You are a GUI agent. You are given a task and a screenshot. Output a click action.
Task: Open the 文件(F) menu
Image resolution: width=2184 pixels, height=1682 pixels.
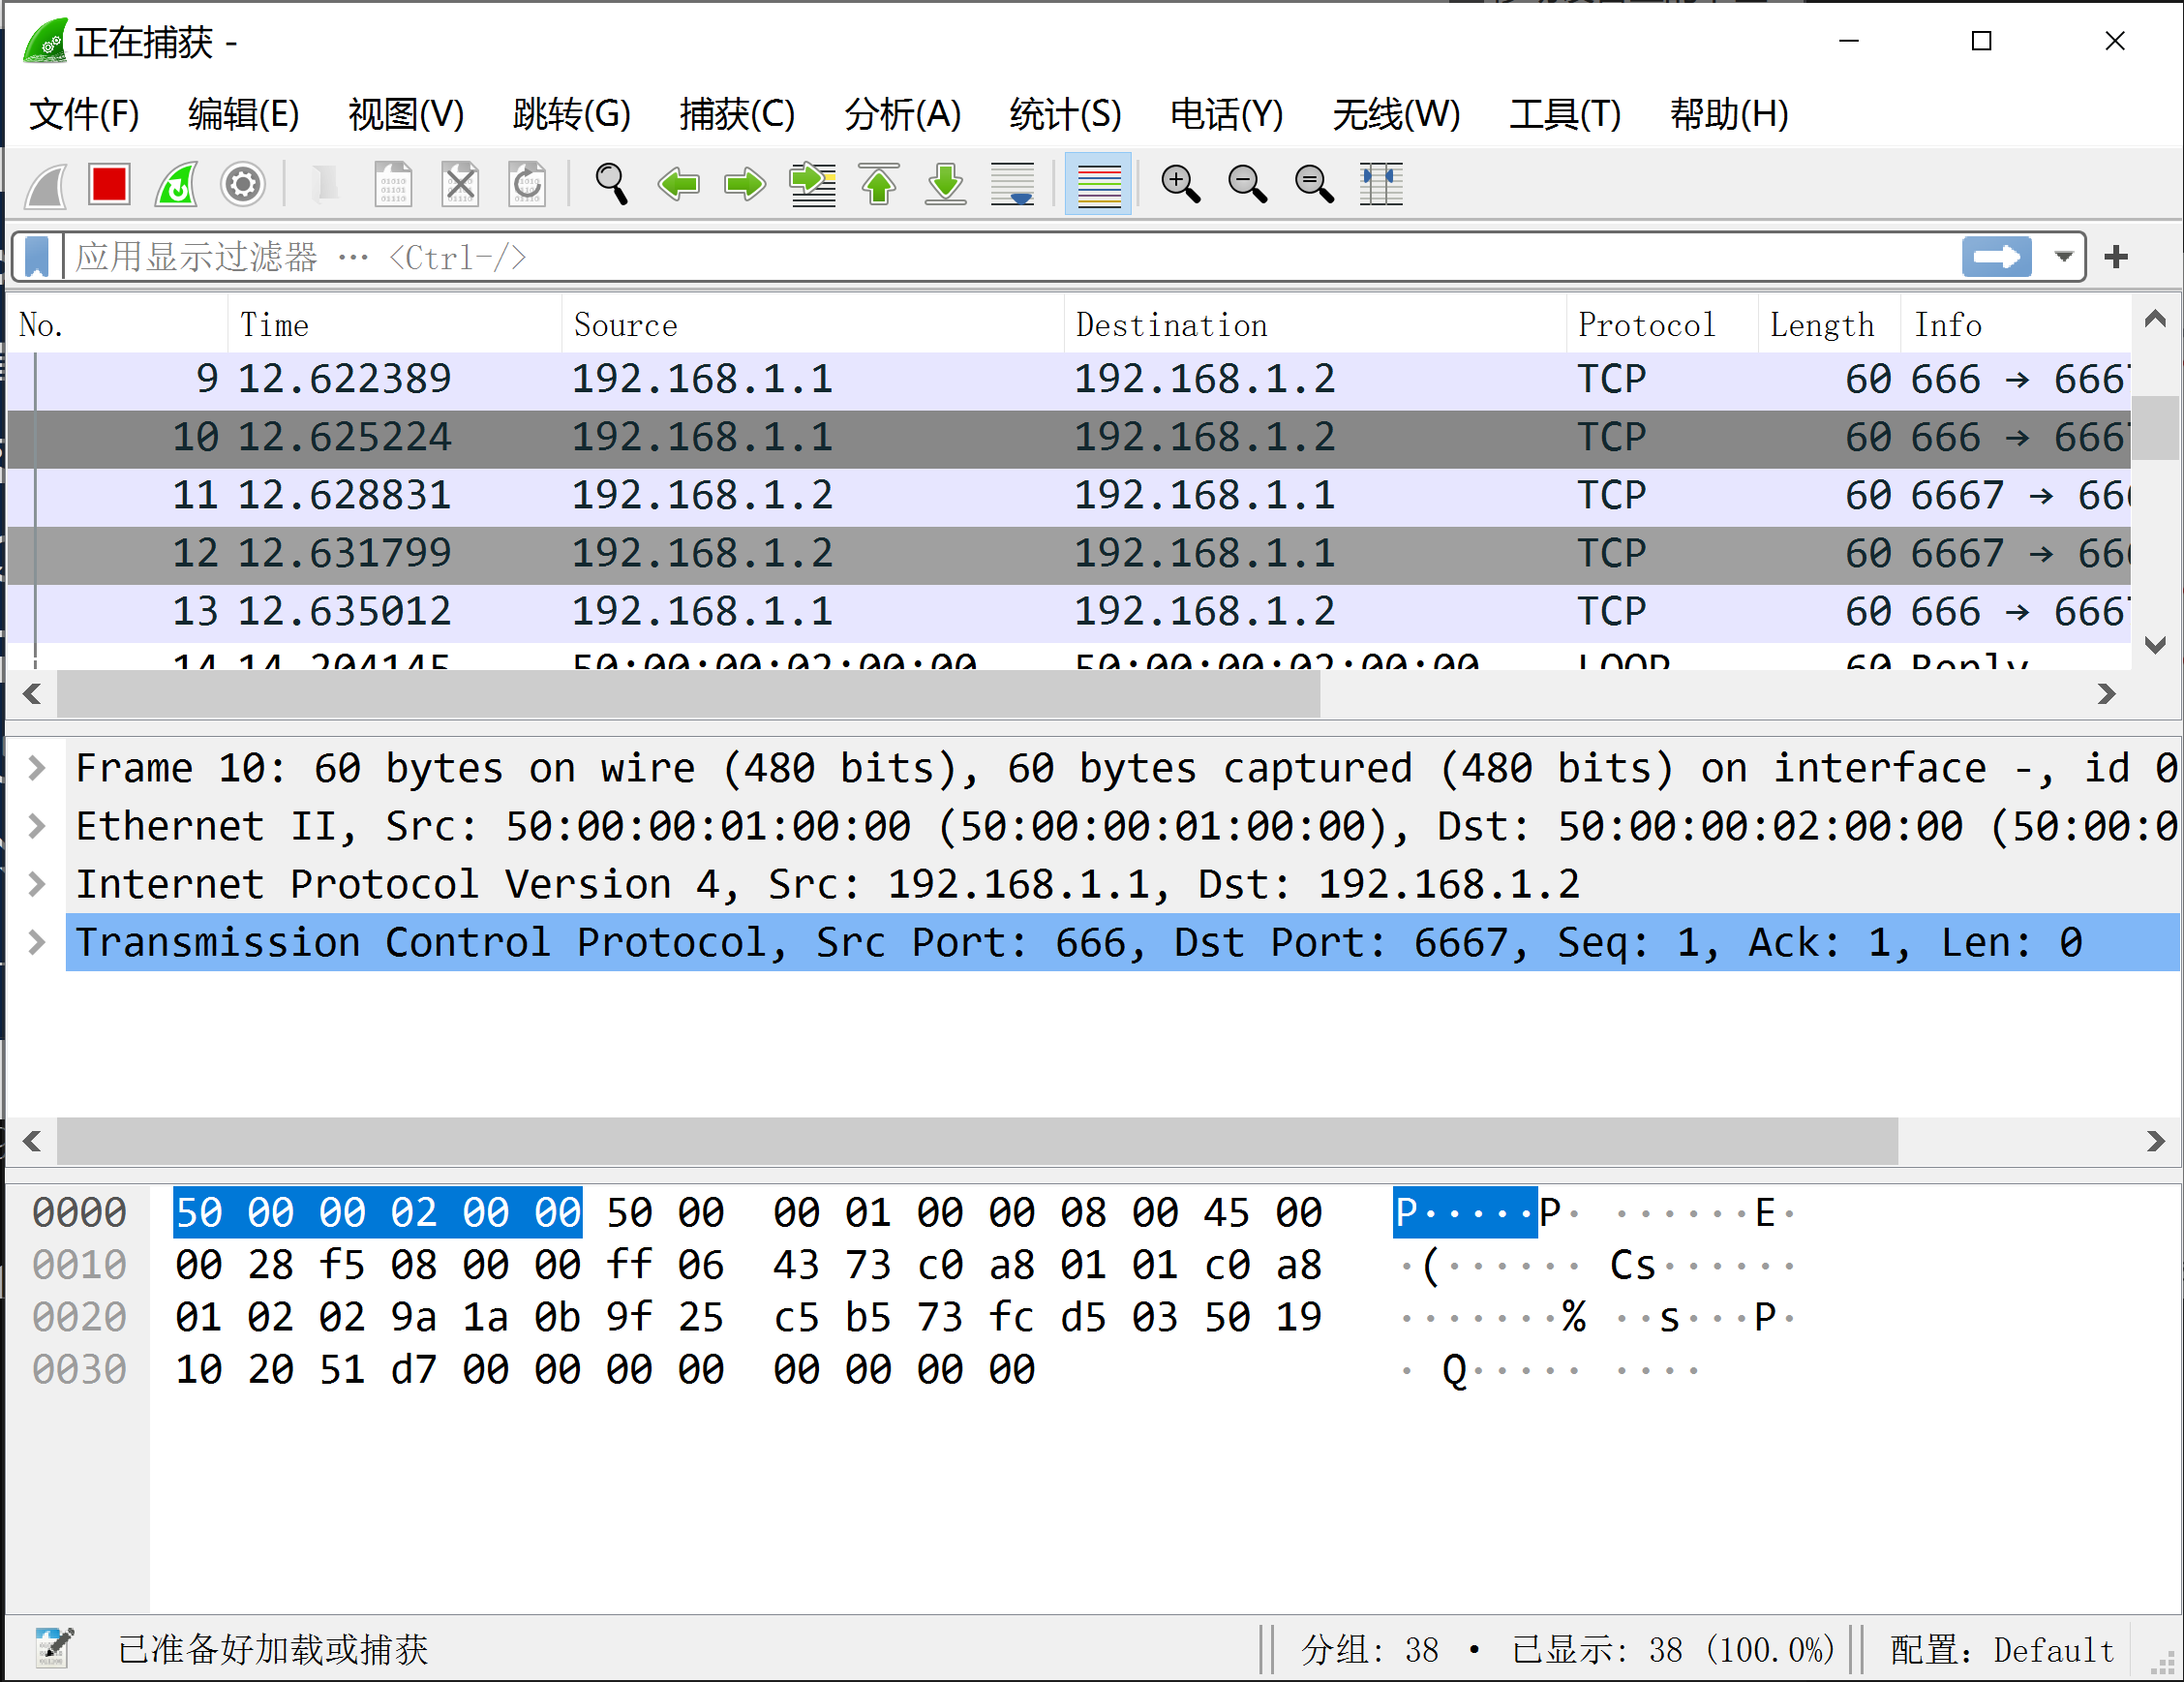pyautogui.click(x=84, y=114)
